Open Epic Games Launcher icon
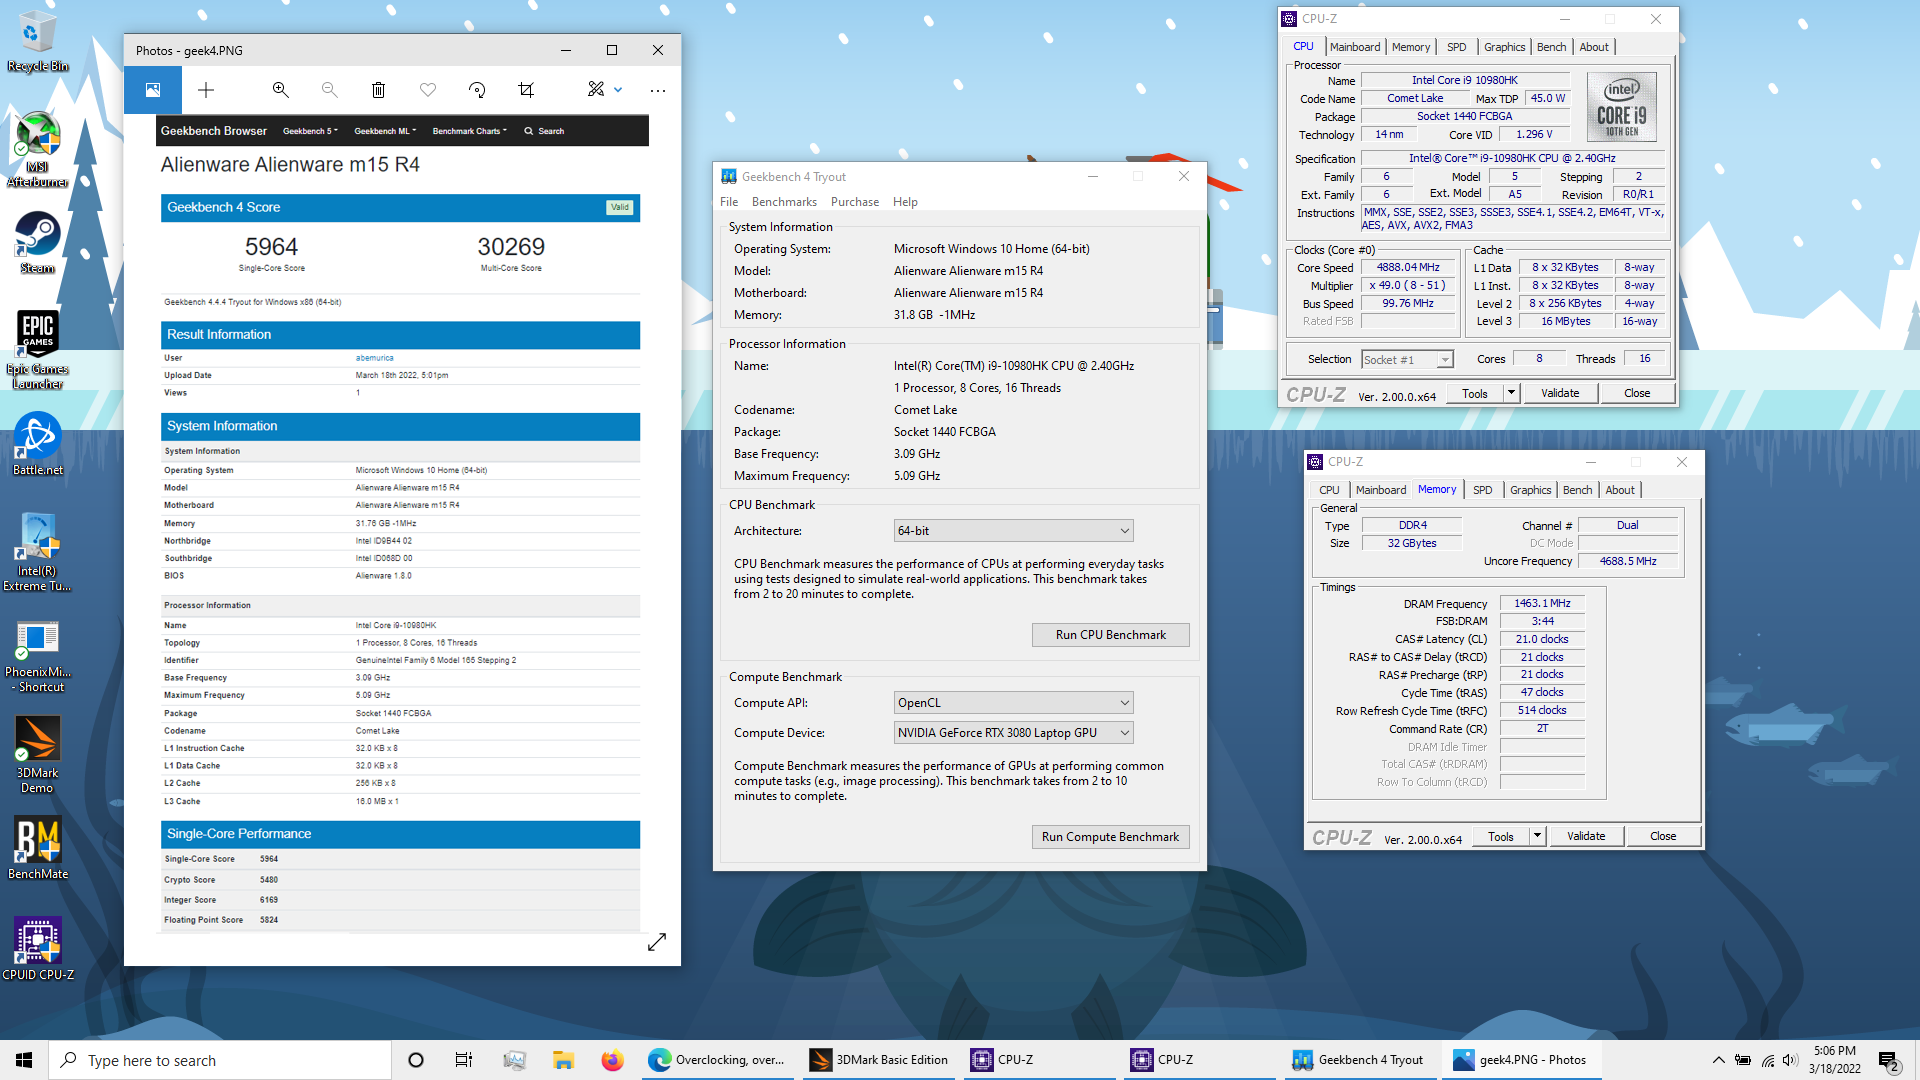1920x1080 pixels. click(x=37, y=349)
